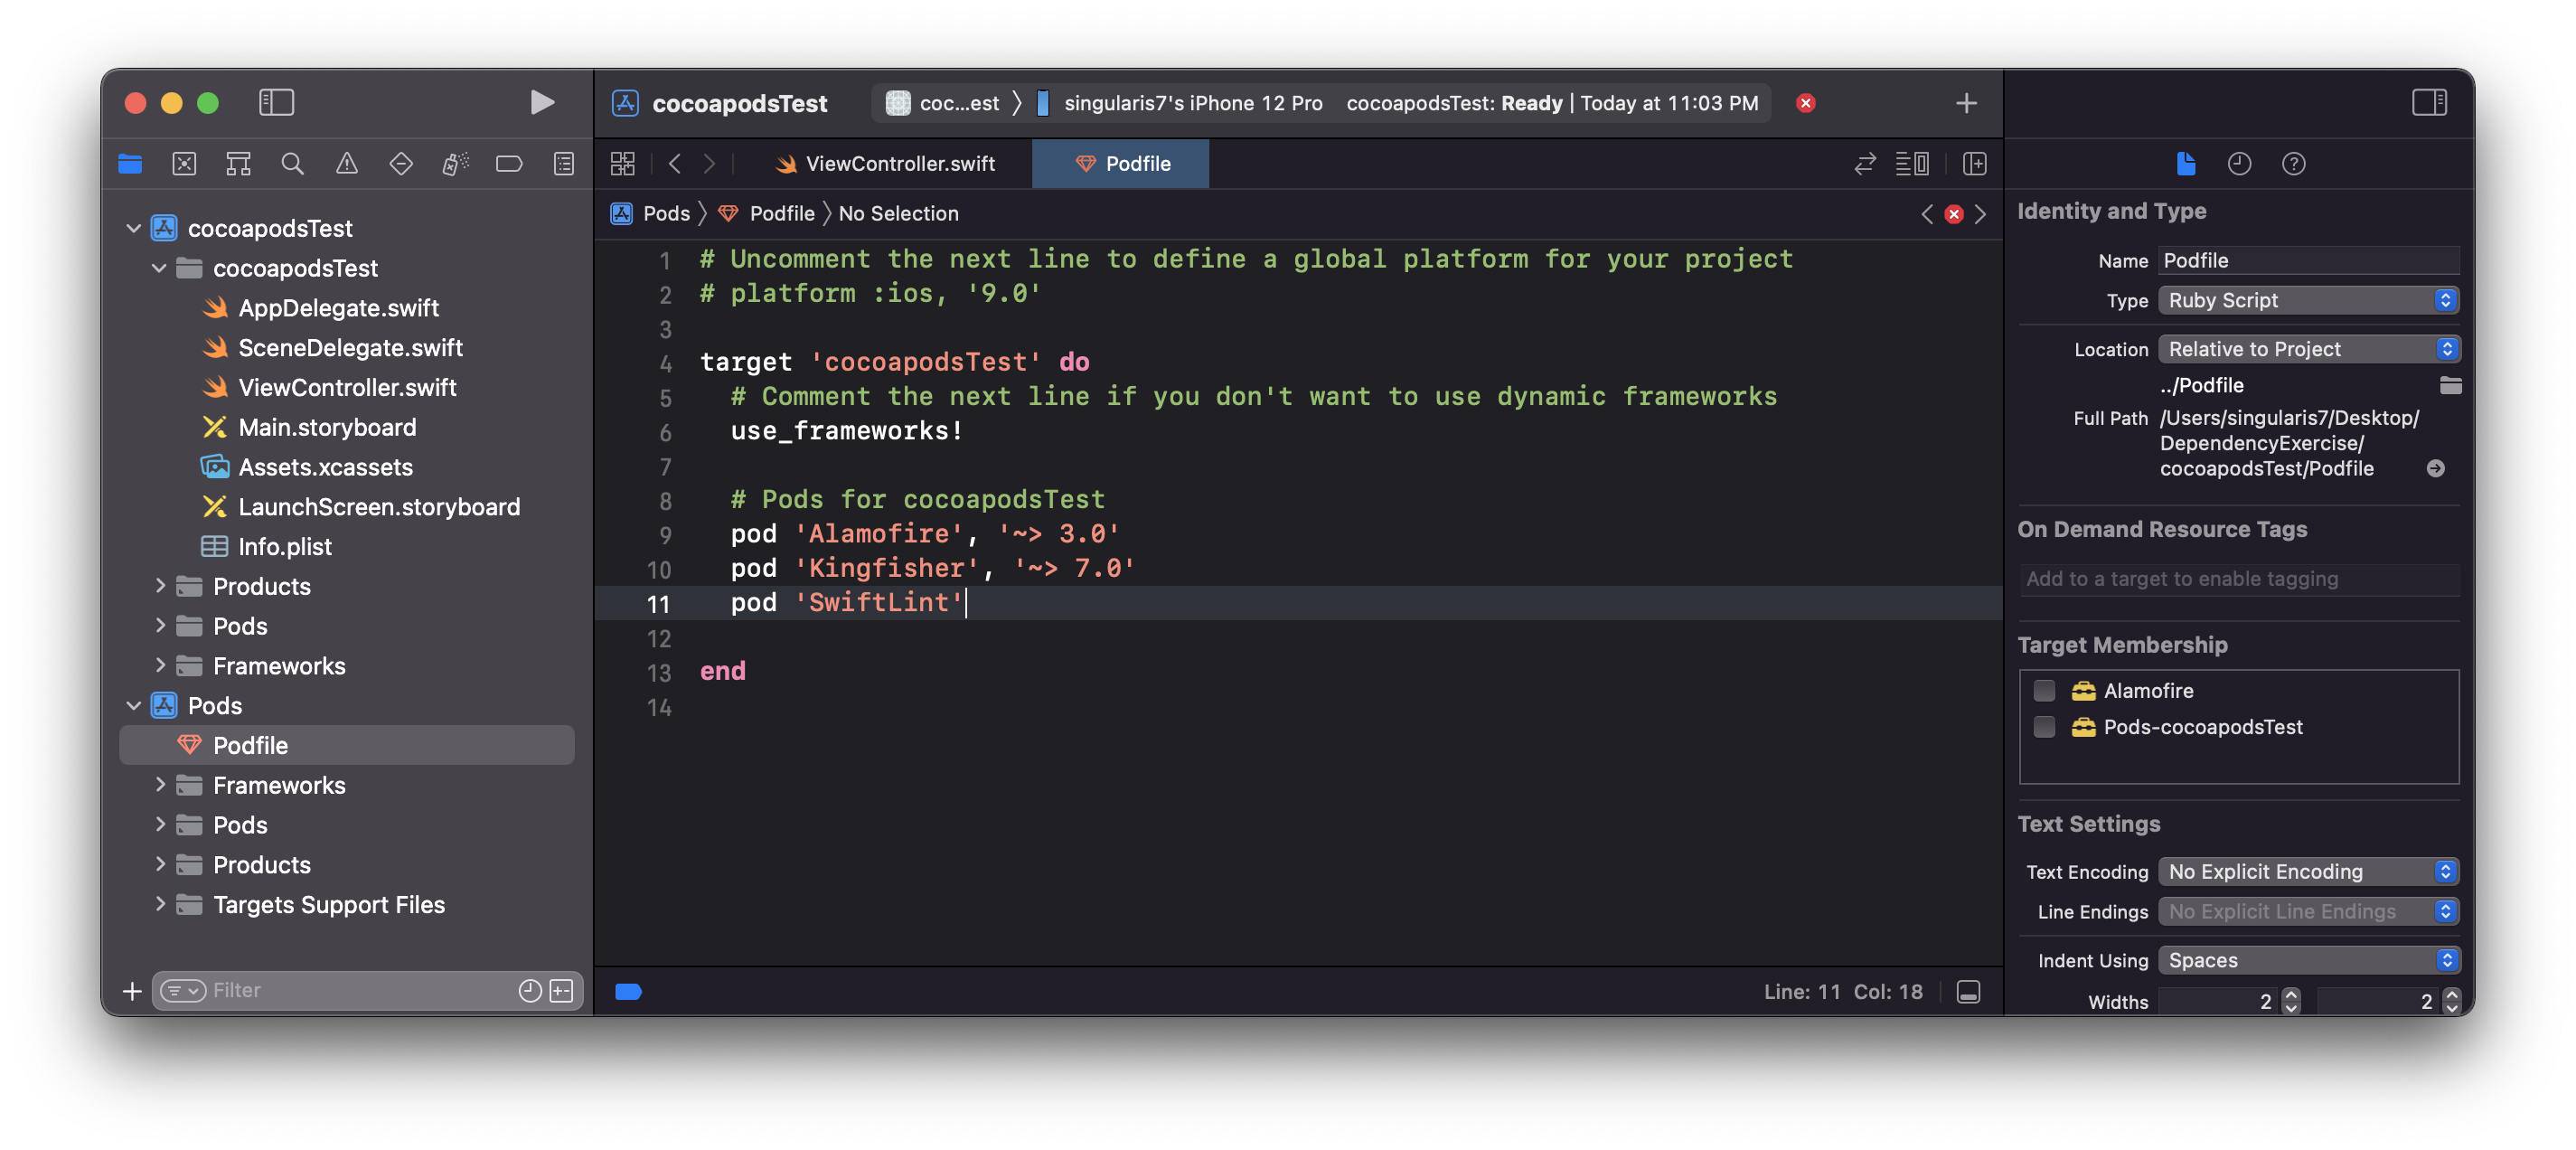Toggle the navigator sidebar visibility

point(276,103)
